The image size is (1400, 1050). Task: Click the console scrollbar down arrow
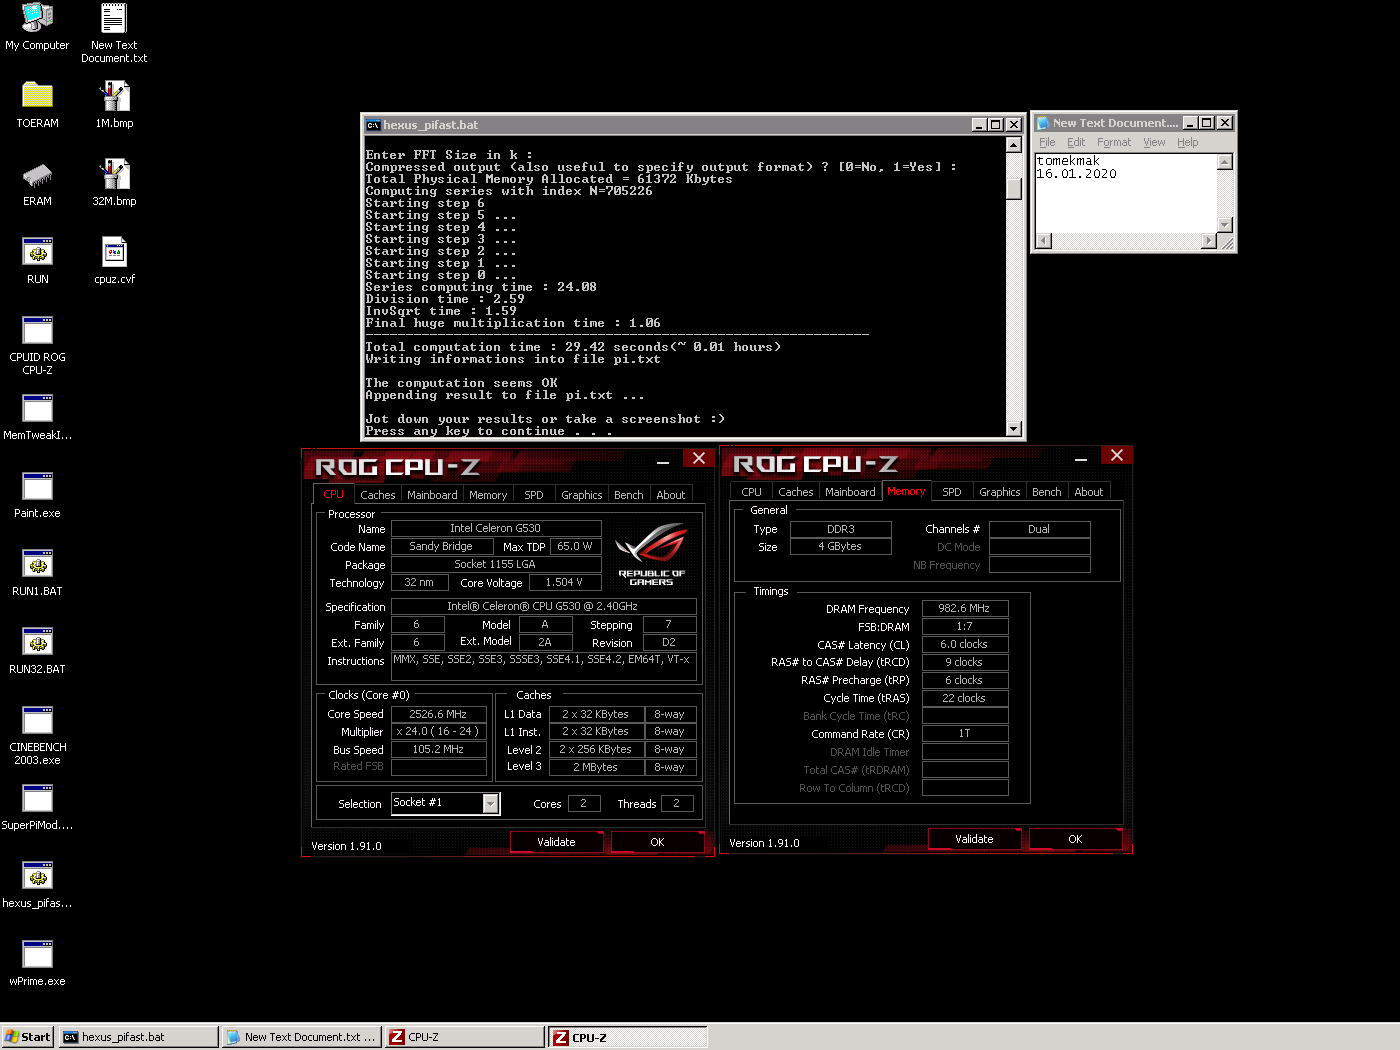tap(1013, 429)
